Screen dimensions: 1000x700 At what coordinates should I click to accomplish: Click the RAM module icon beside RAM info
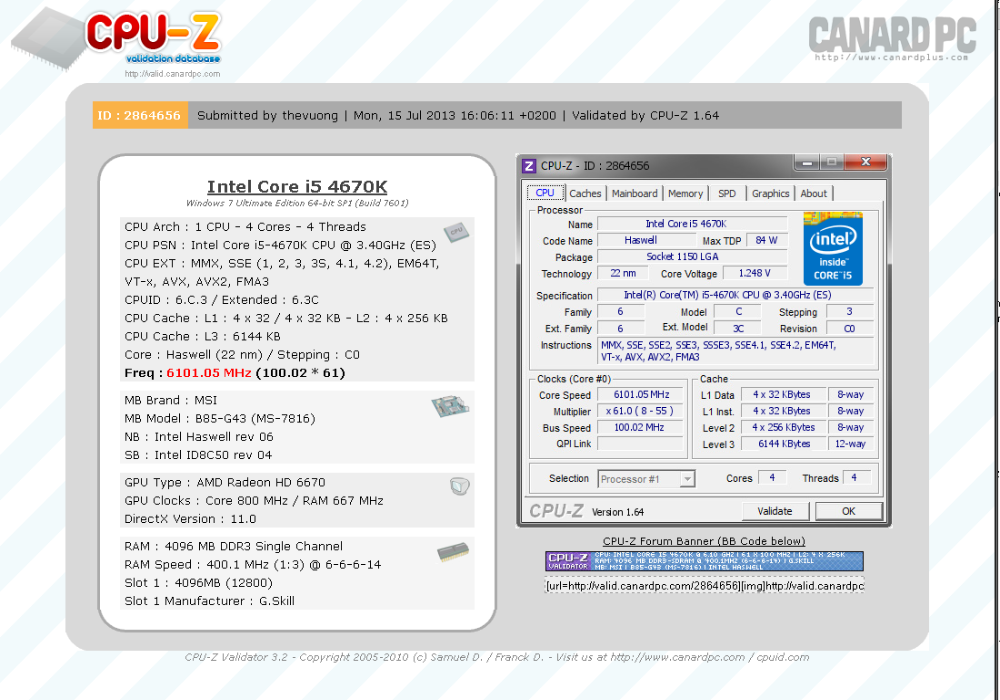click(453, 551)
